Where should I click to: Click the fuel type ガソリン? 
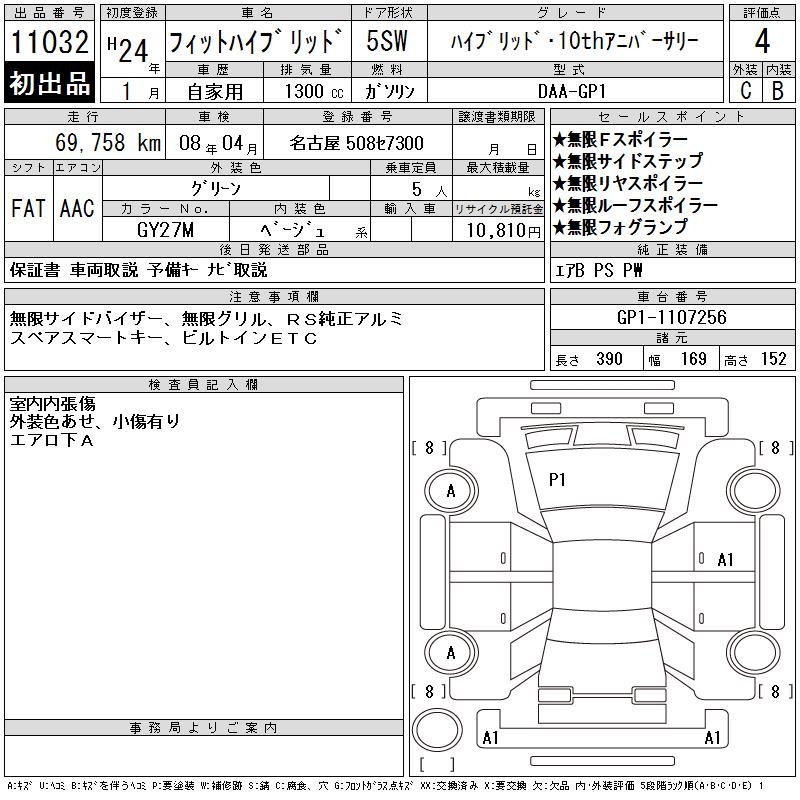pos(389,91)
